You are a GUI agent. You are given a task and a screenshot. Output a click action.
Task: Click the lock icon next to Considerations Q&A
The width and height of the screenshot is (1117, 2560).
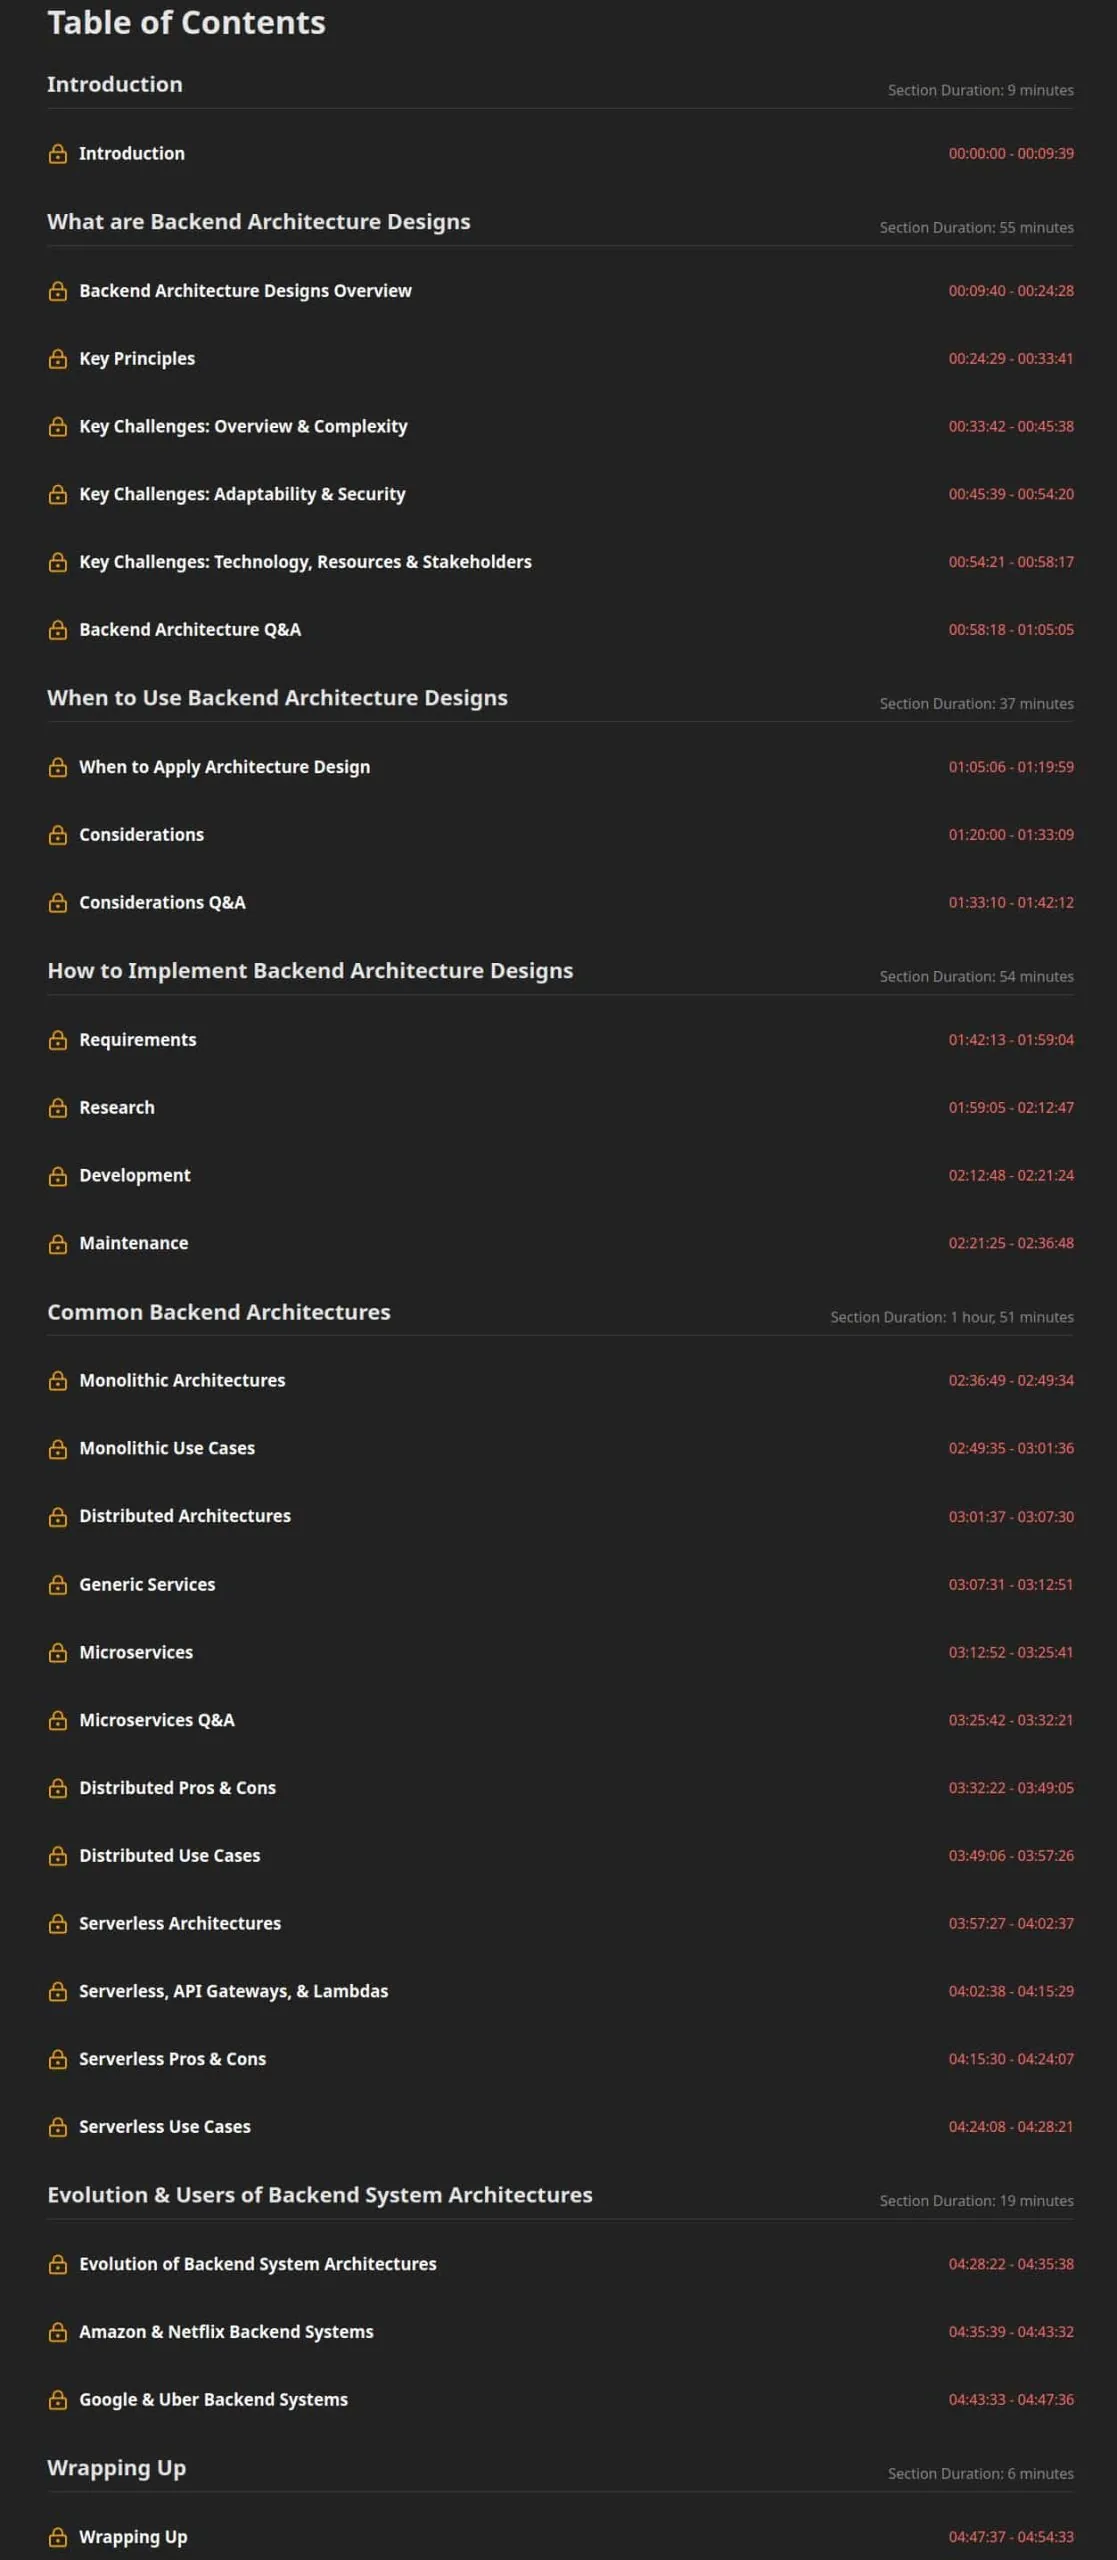58,903
